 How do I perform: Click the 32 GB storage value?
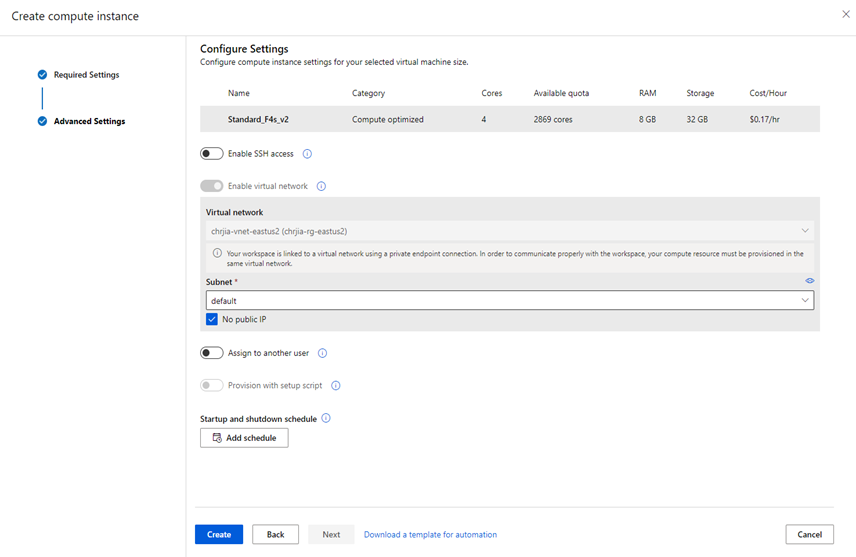(x=697, y=120)
